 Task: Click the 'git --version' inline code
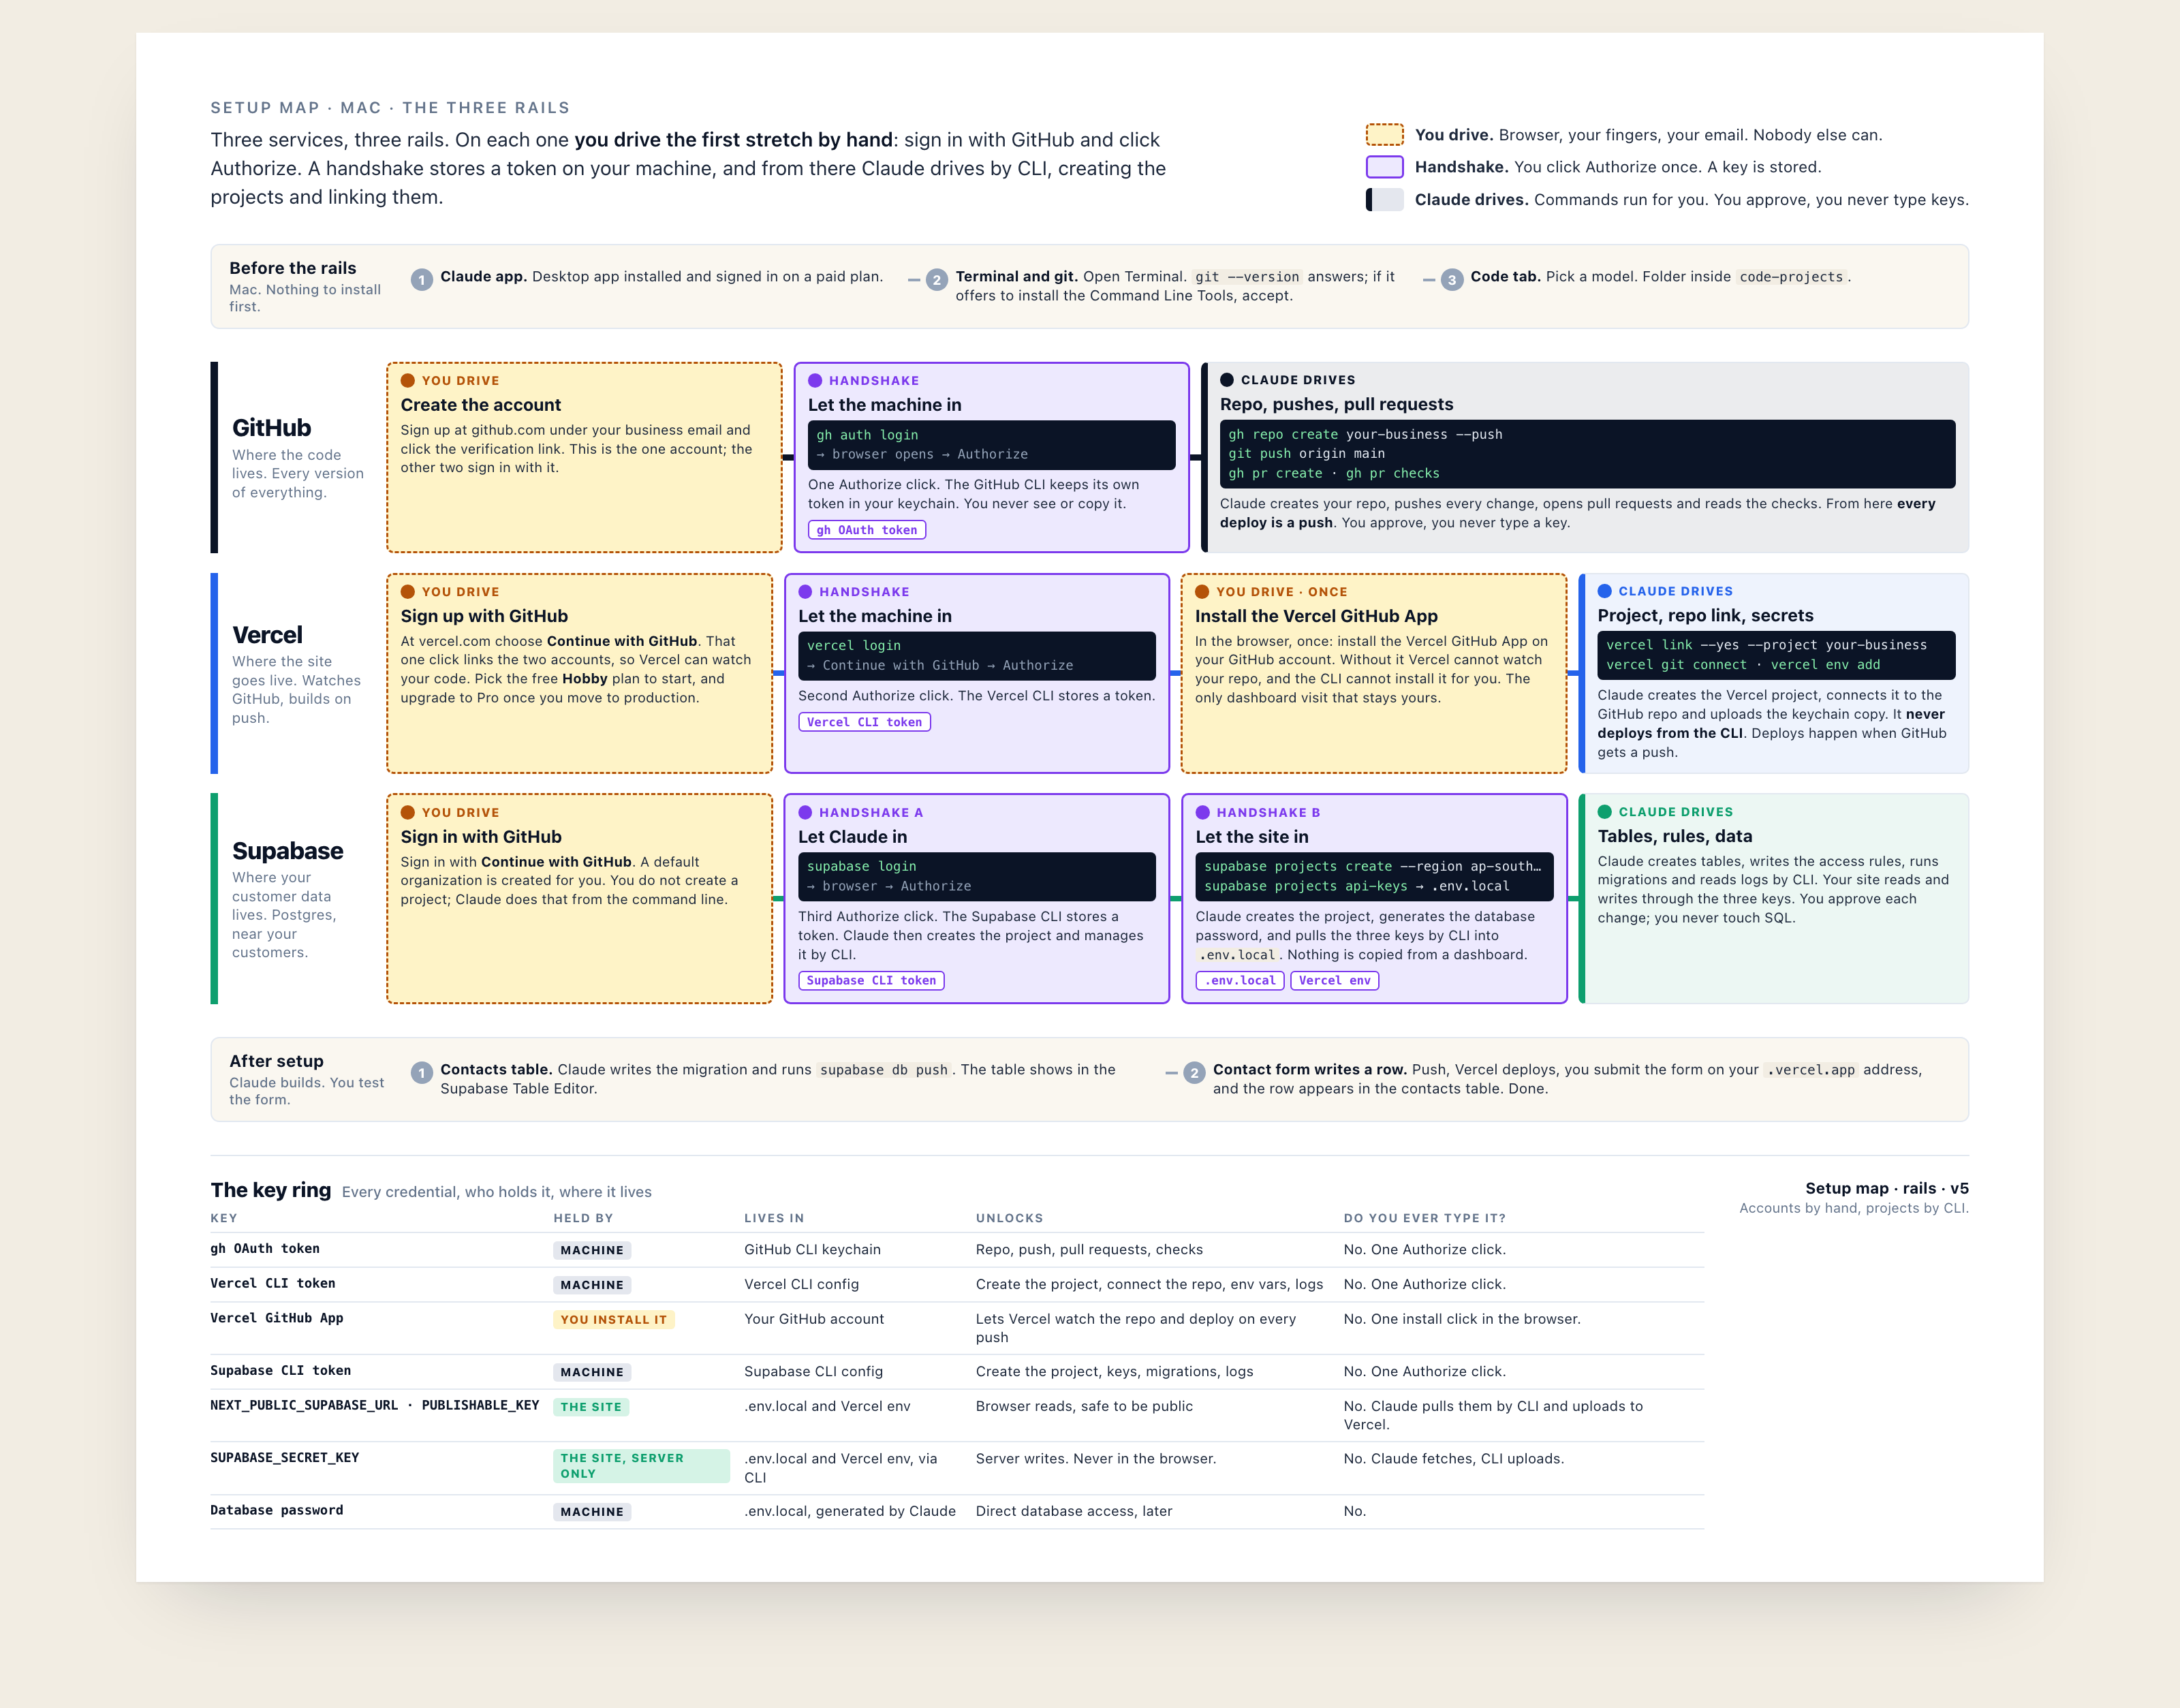1248,277
